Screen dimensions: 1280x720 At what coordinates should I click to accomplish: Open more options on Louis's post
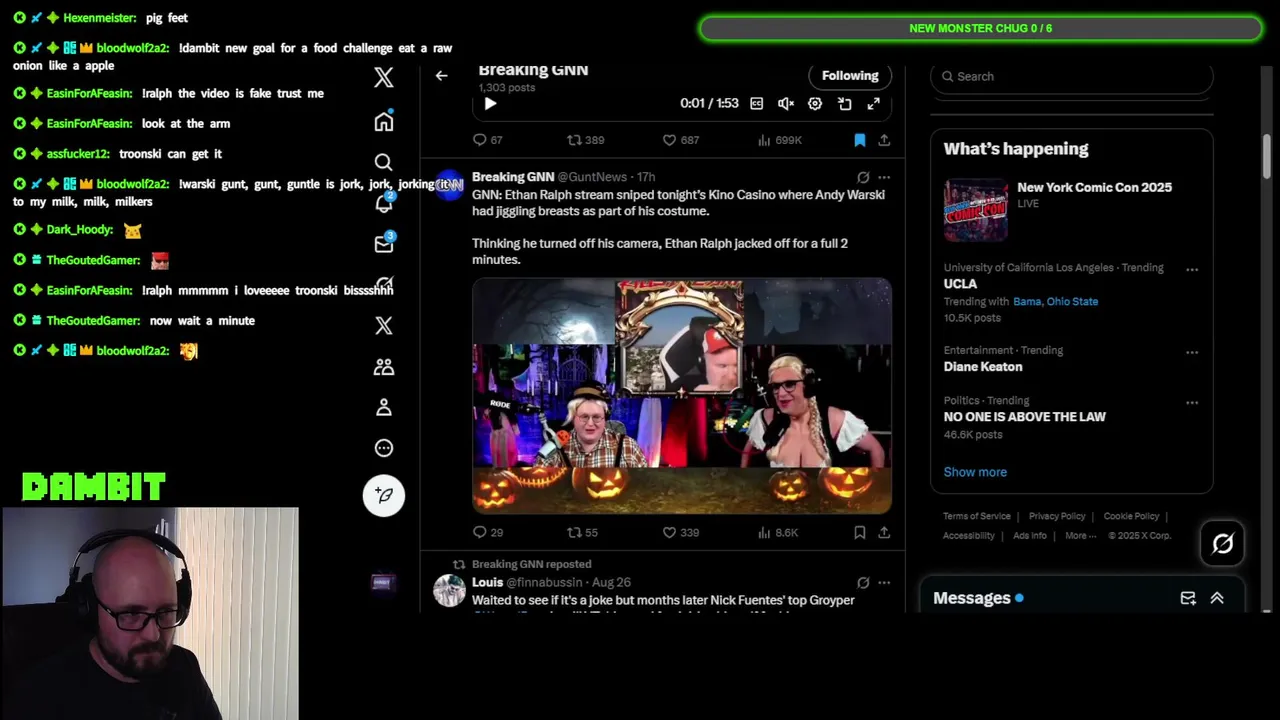coord(884,582)
